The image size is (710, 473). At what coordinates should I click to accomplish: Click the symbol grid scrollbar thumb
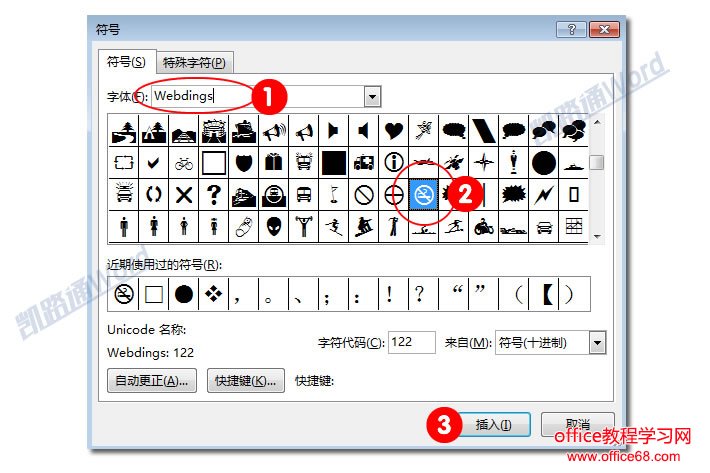click(597, 162)
